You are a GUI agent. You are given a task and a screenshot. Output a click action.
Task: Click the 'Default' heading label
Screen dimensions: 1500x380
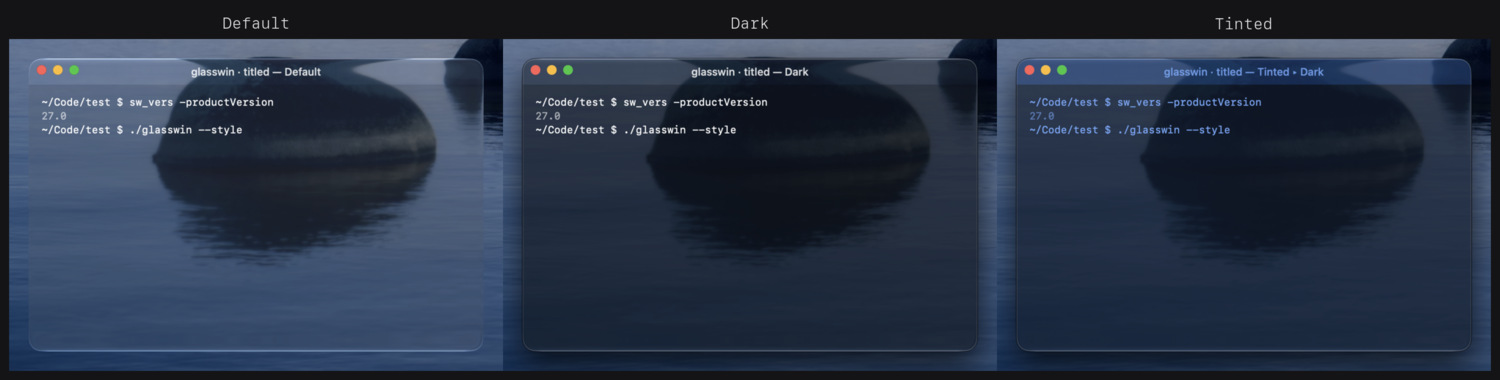(x=256, y=23)
